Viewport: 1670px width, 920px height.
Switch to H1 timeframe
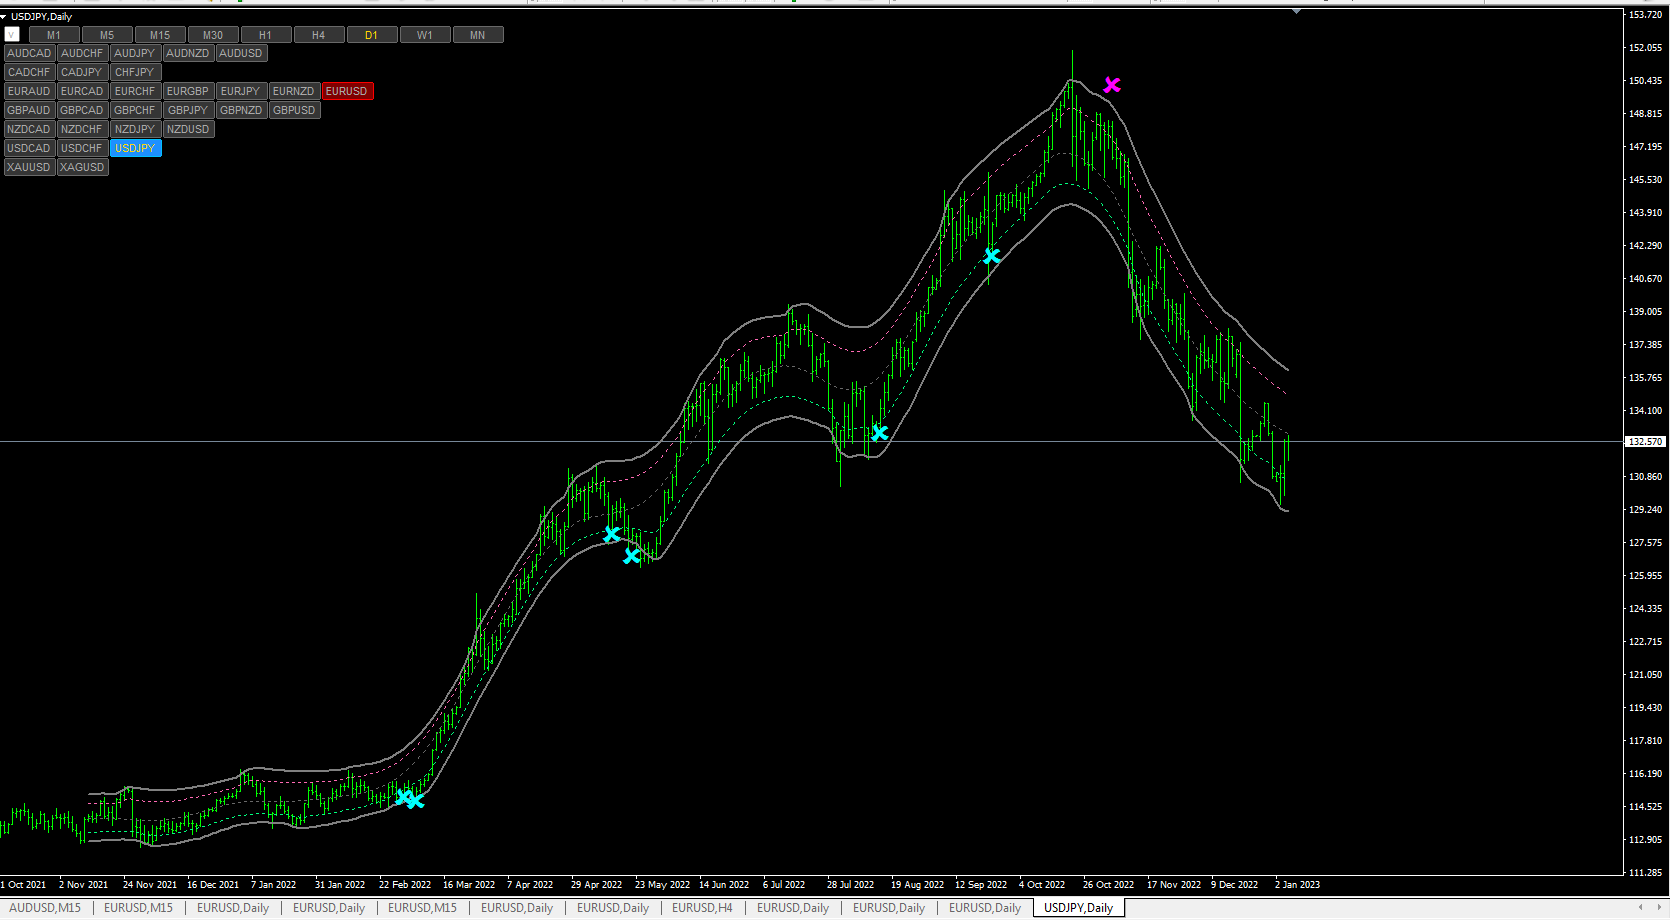[x=266, y=35]
